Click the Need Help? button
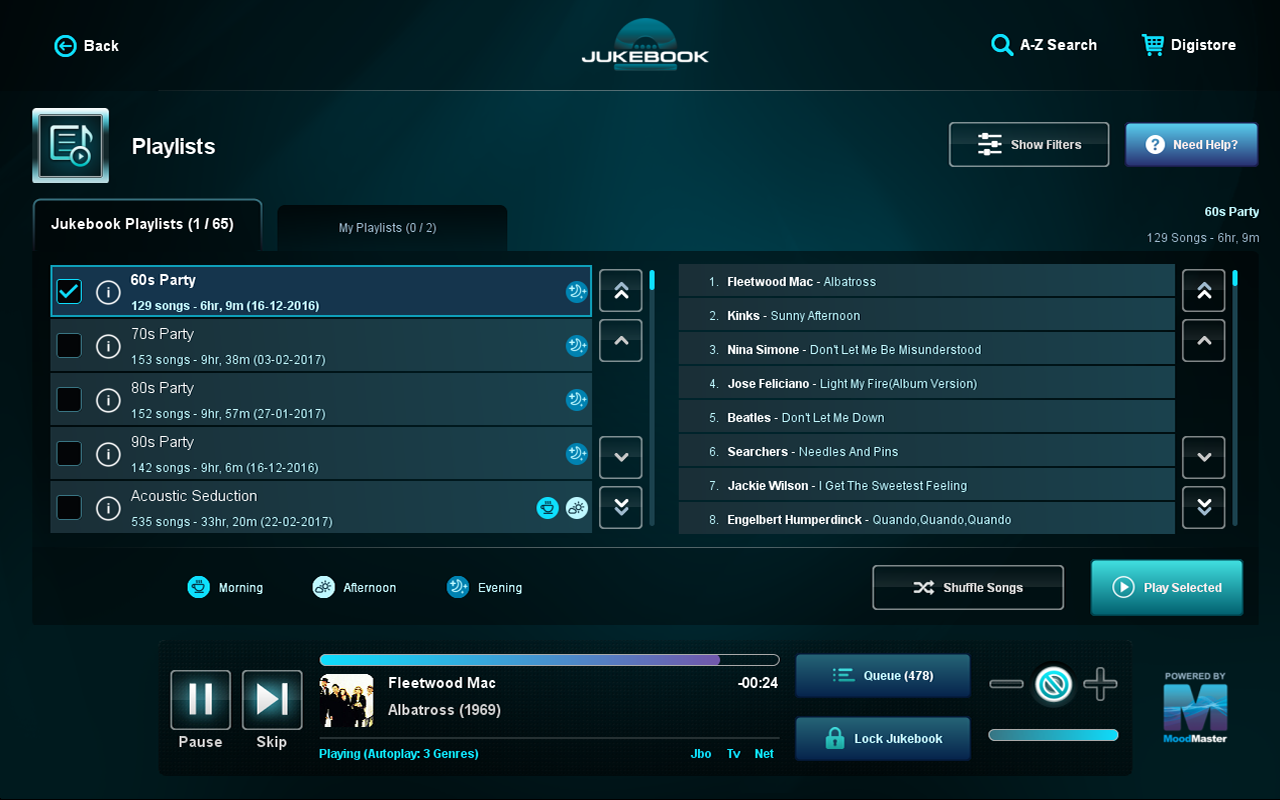Screen dimensions: 1280x800 pos(1191,145)
